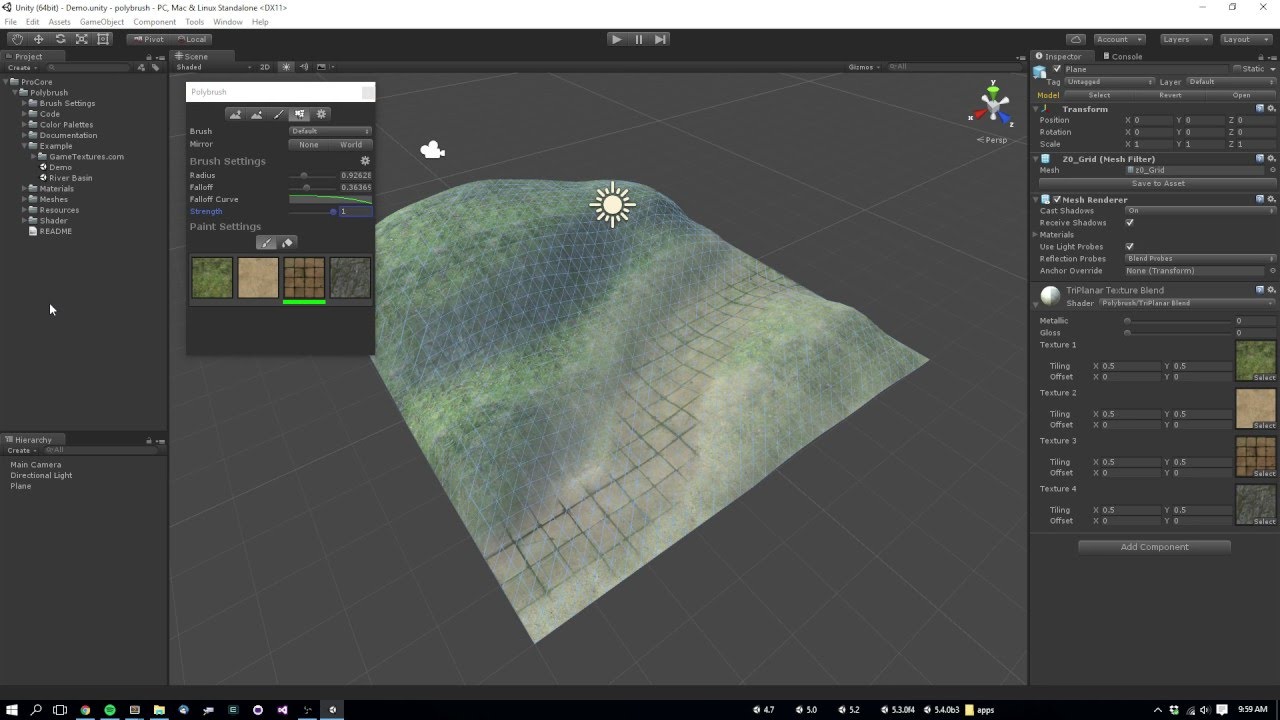Select Polybrush smooth mode icon
The image size is (1280, 720).
(256, 114)
